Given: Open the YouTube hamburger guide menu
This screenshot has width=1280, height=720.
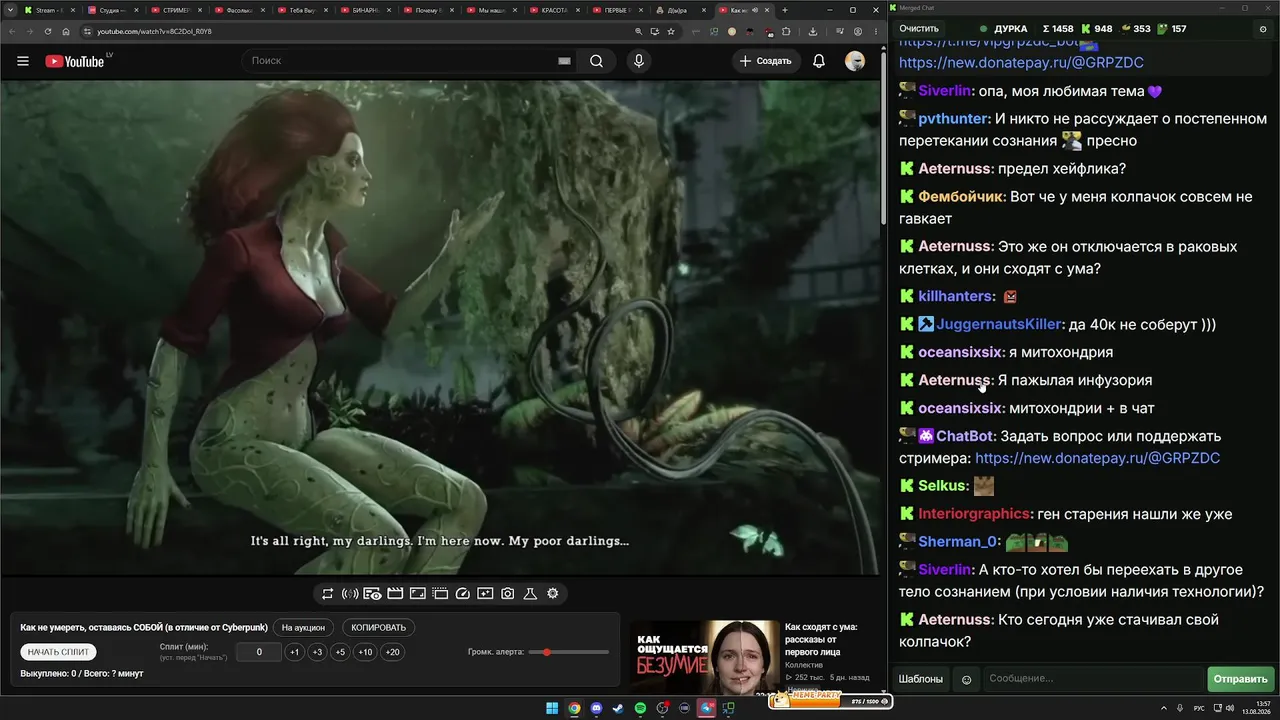Looking at the screenshot, I should pyautogui.click(x=23, y=61).
